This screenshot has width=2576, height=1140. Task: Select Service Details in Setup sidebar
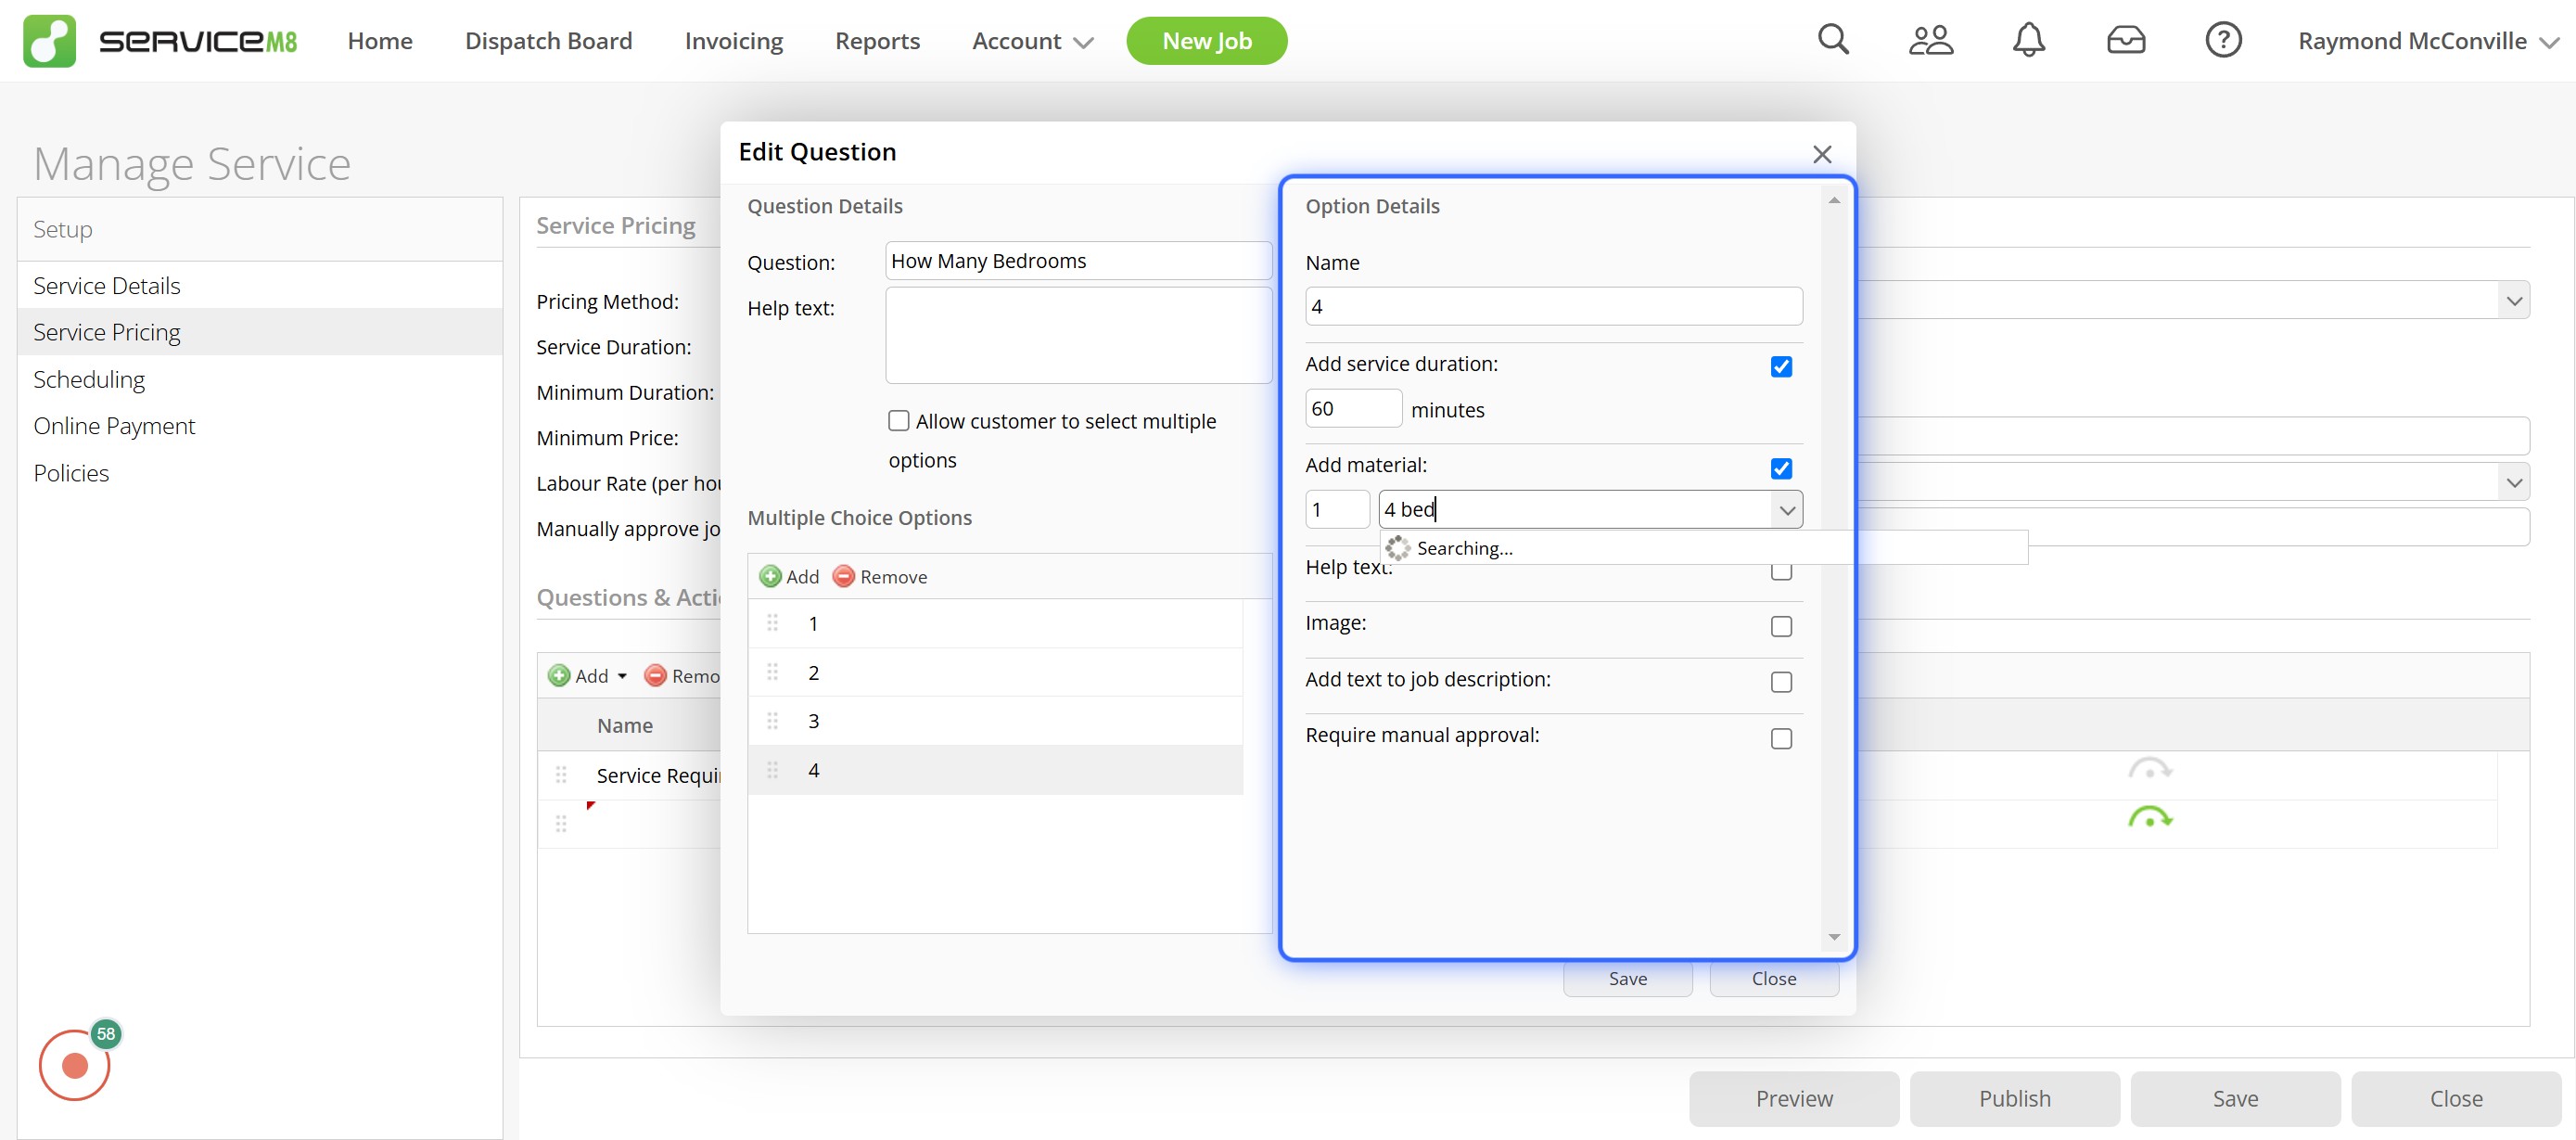pyautogui.click(x=260, y=285)
